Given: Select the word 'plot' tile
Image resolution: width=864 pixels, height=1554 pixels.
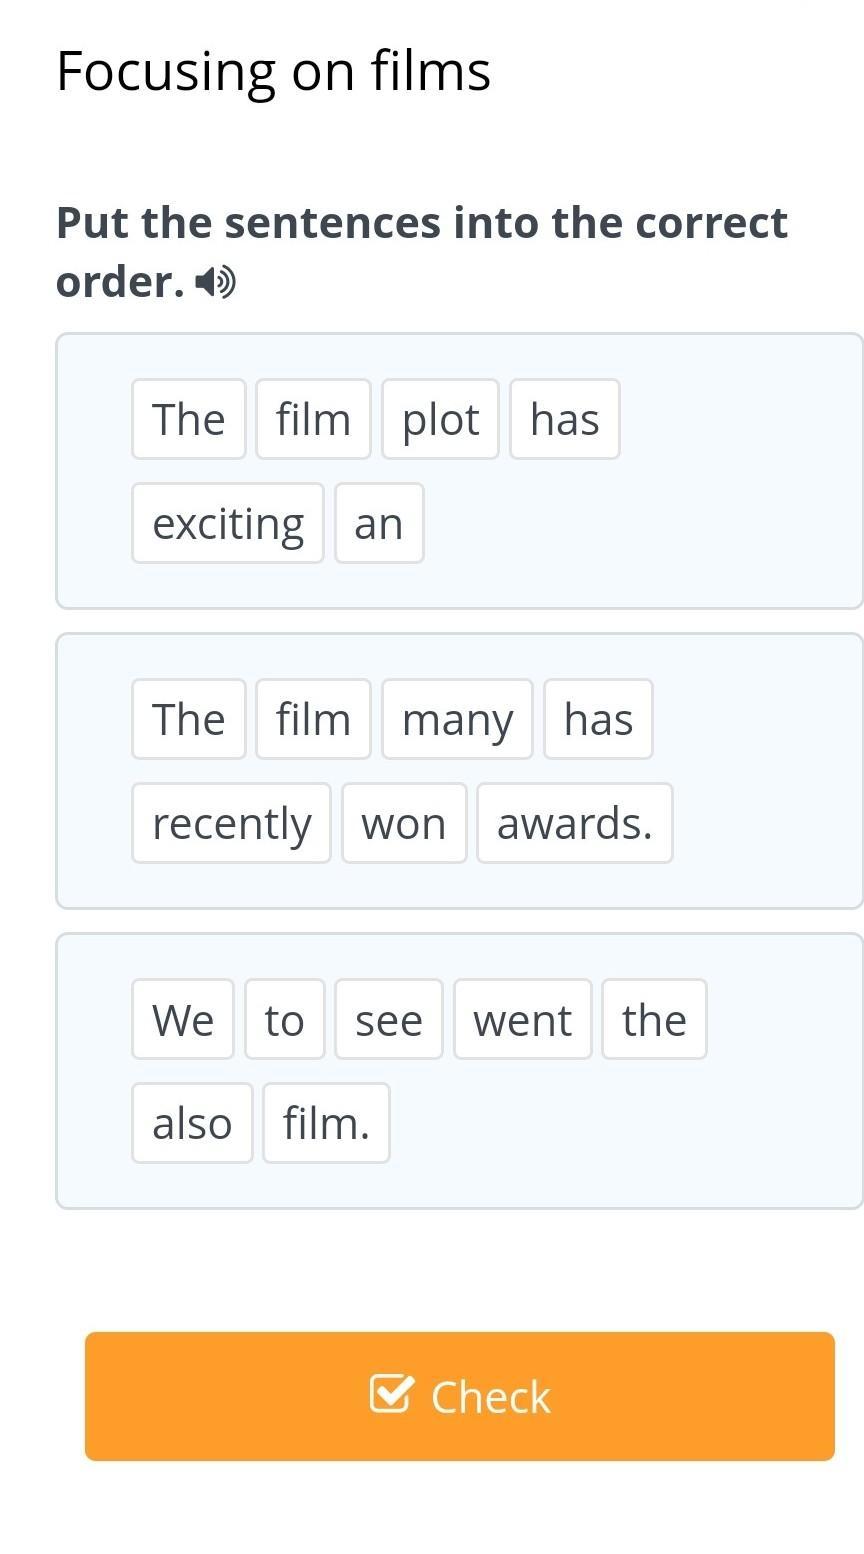Looking at the screenshot, I should (x=440, y=419).
